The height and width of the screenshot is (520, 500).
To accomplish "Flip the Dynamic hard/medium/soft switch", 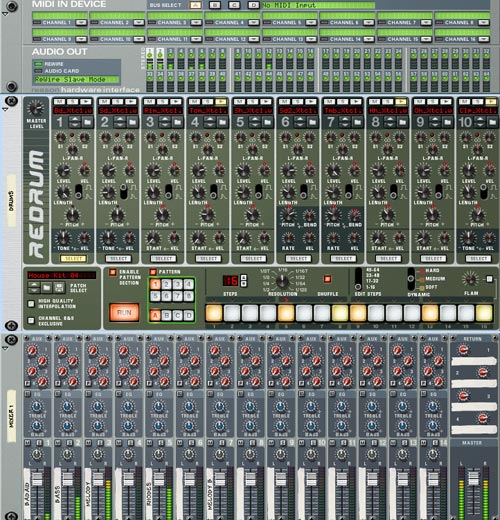I will click(x=411, y=279).
